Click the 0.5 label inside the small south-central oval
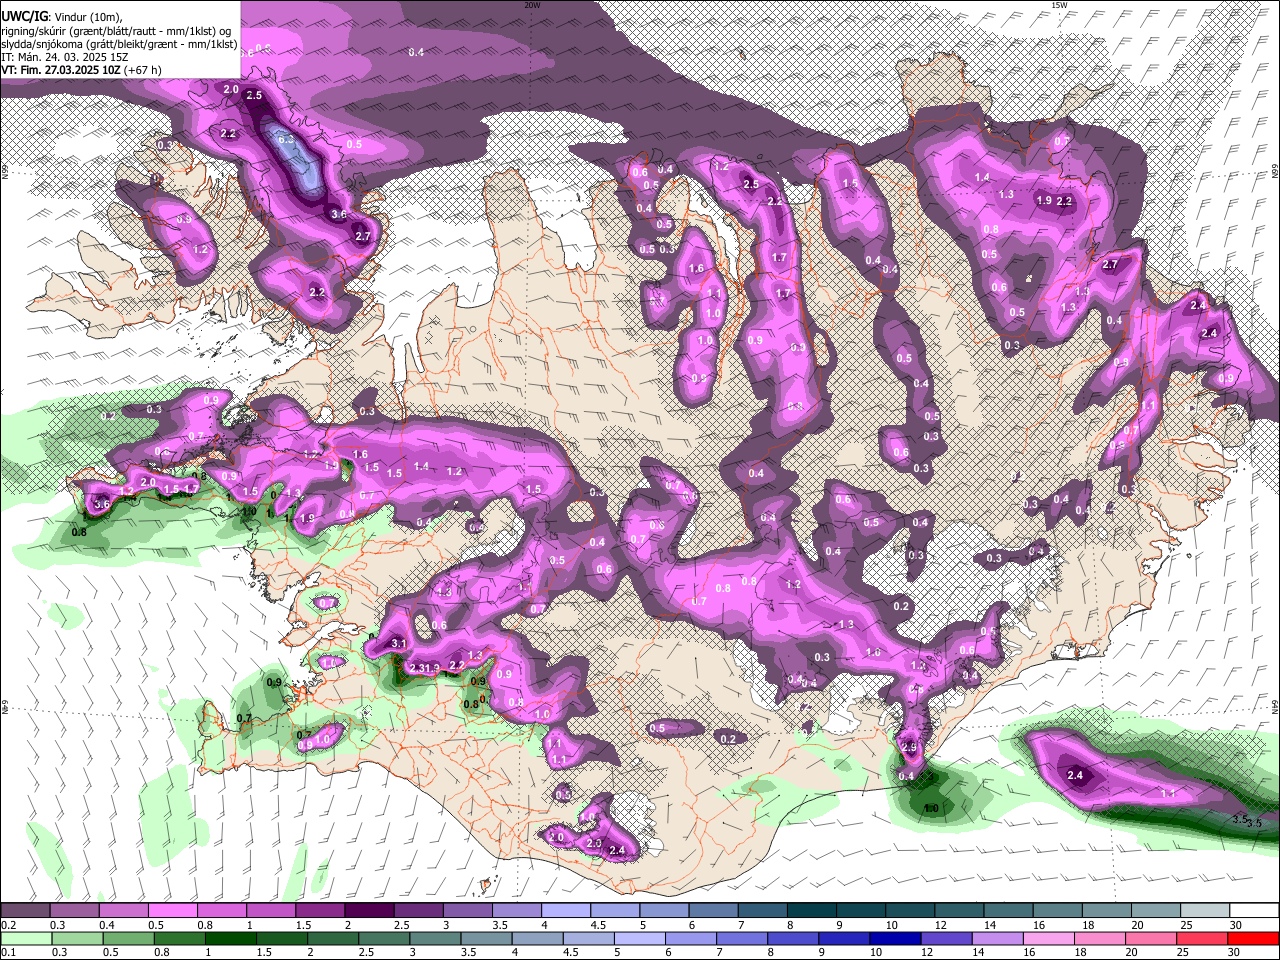 coord(657,728)
